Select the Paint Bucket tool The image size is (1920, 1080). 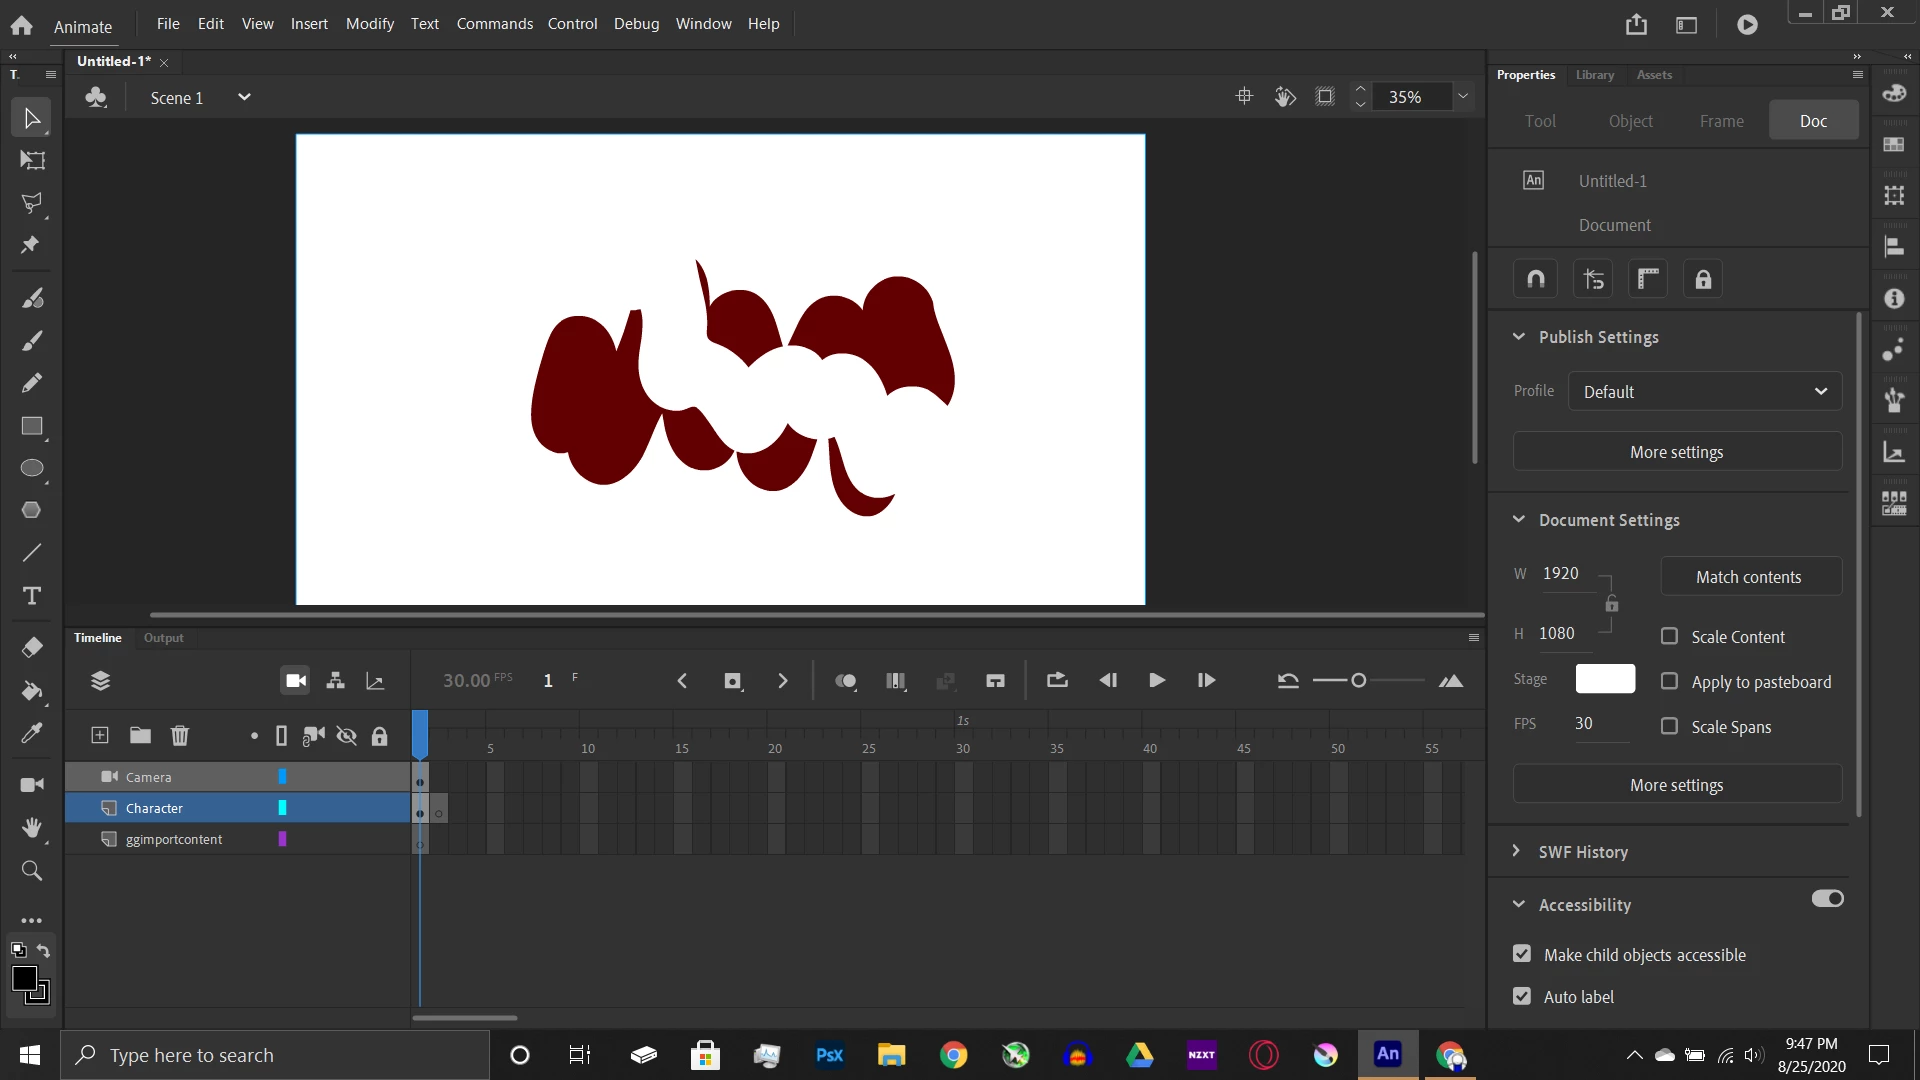point(32,691)
